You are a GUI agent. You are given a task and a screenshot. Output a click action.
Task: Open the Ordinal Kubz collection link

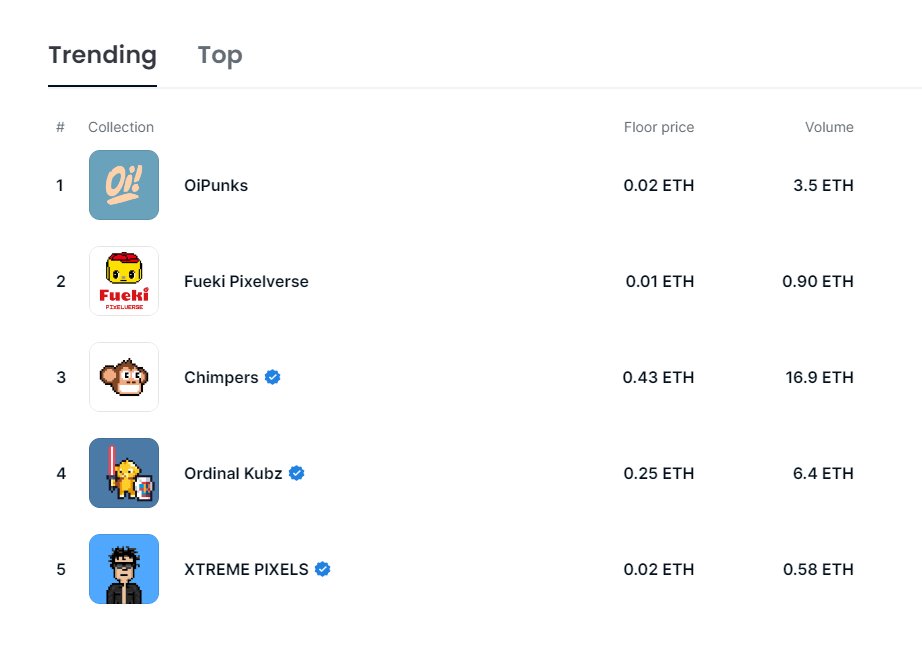[233, 473]
